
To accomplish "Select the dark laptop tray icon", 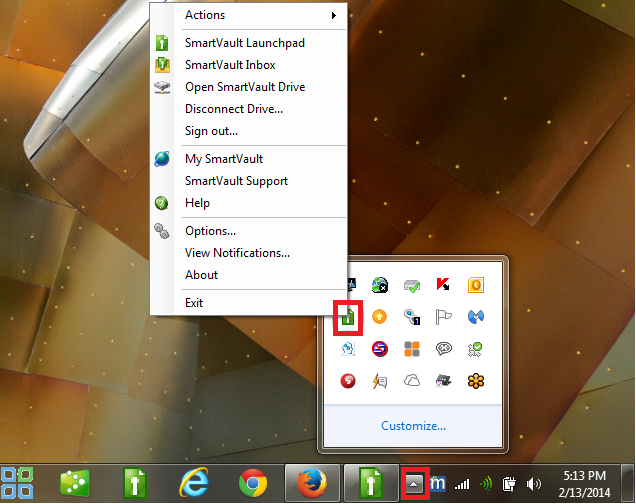I will 443,381.
